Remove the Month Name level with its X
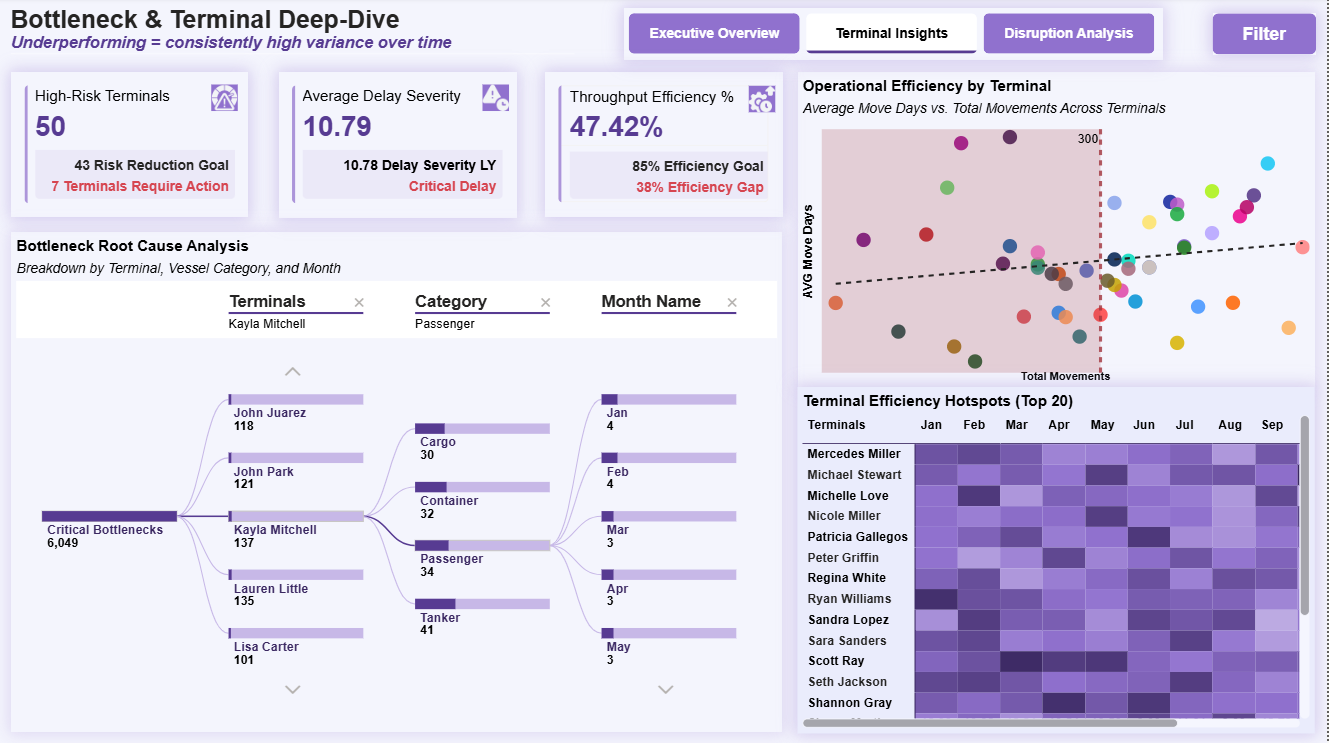 click(x=732, y=303)
